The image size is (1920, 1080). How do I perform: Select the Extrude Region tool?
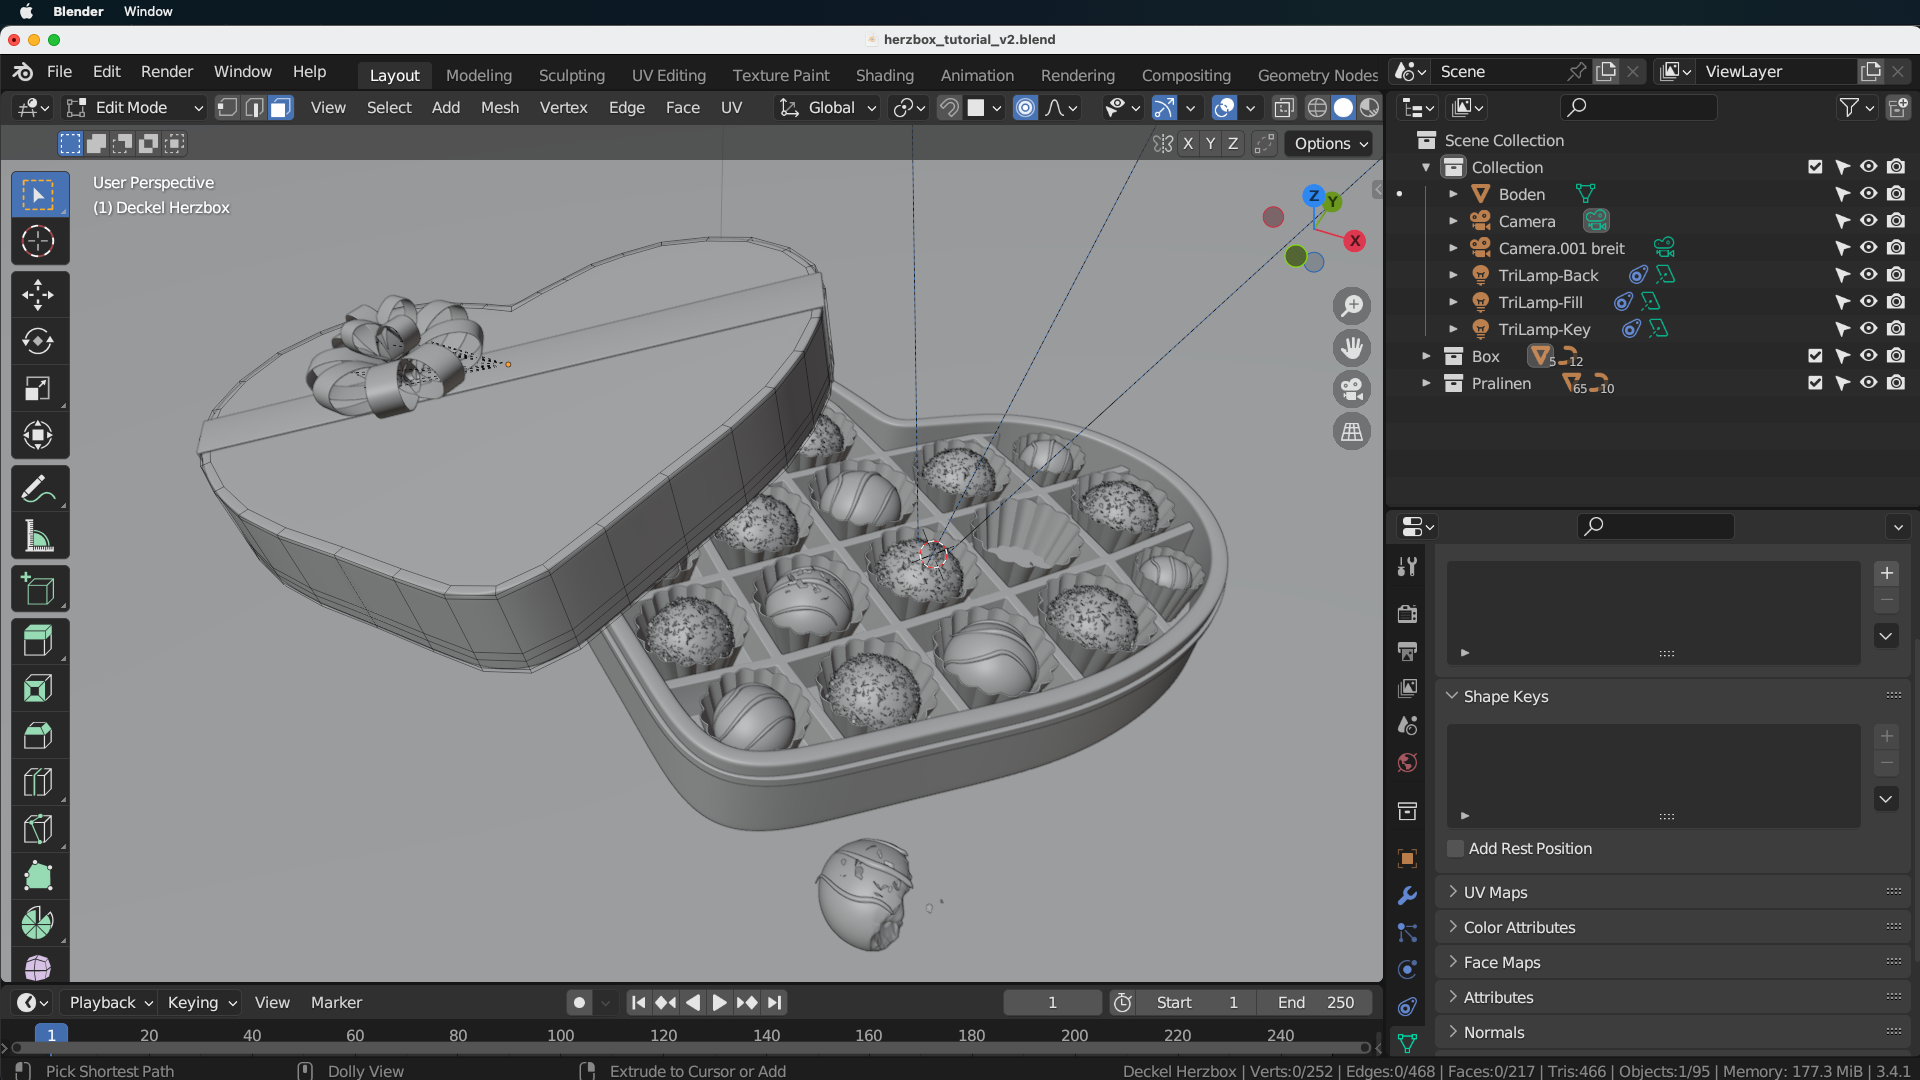pyautogui.click(x=39, y=641)
